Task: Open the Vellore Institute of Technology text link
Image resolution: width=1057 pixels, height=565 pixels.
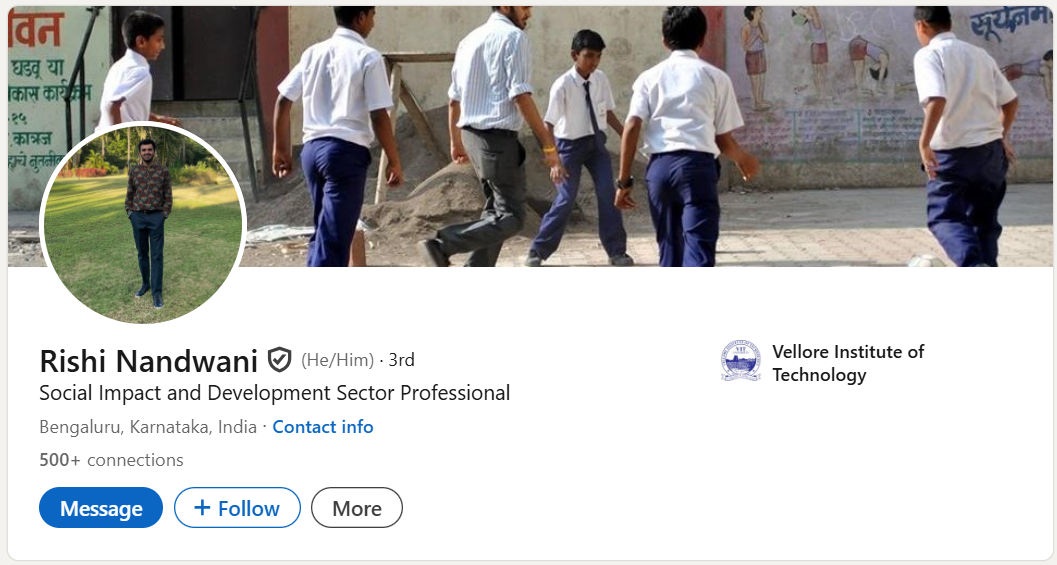Action: pos(848,352)
